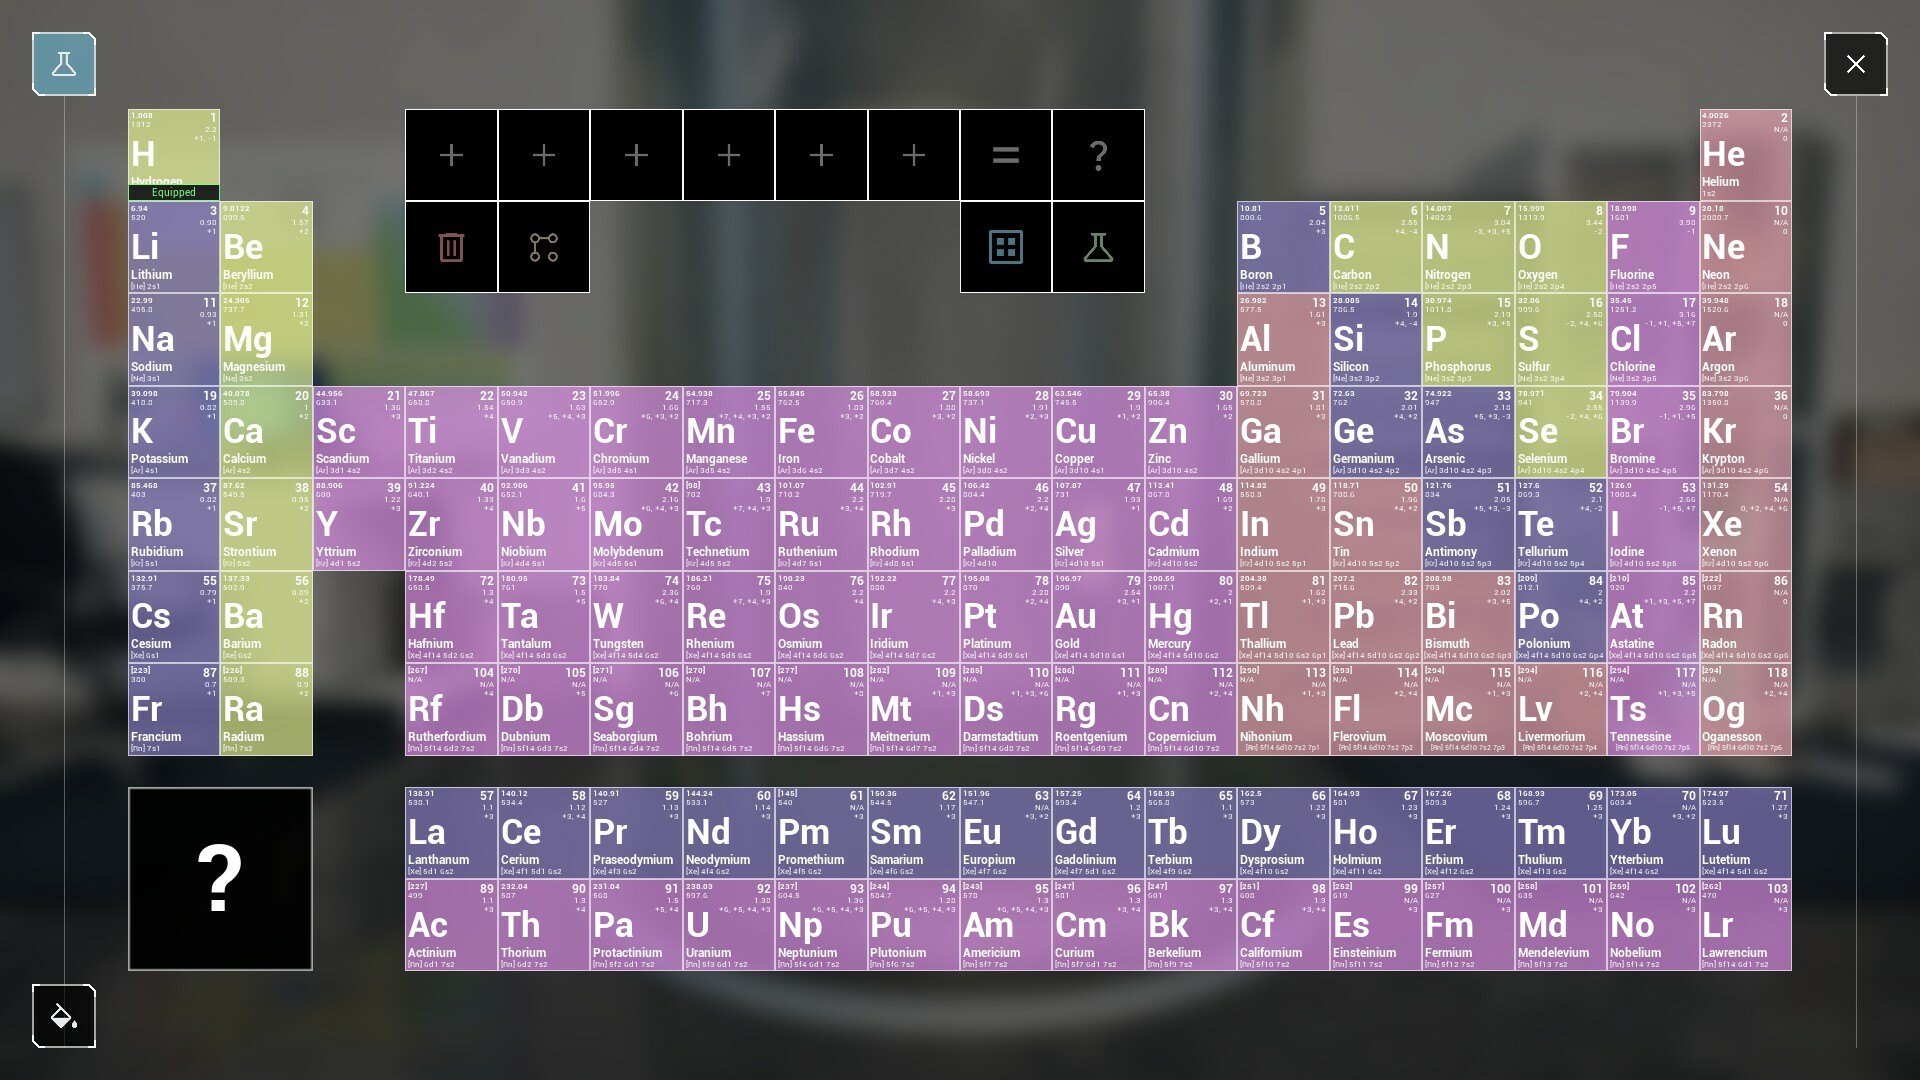Click the question mark result slot
The height and width of the screenshot is (1080, 1920).
pyautogui.click(x=1098, y=155)
